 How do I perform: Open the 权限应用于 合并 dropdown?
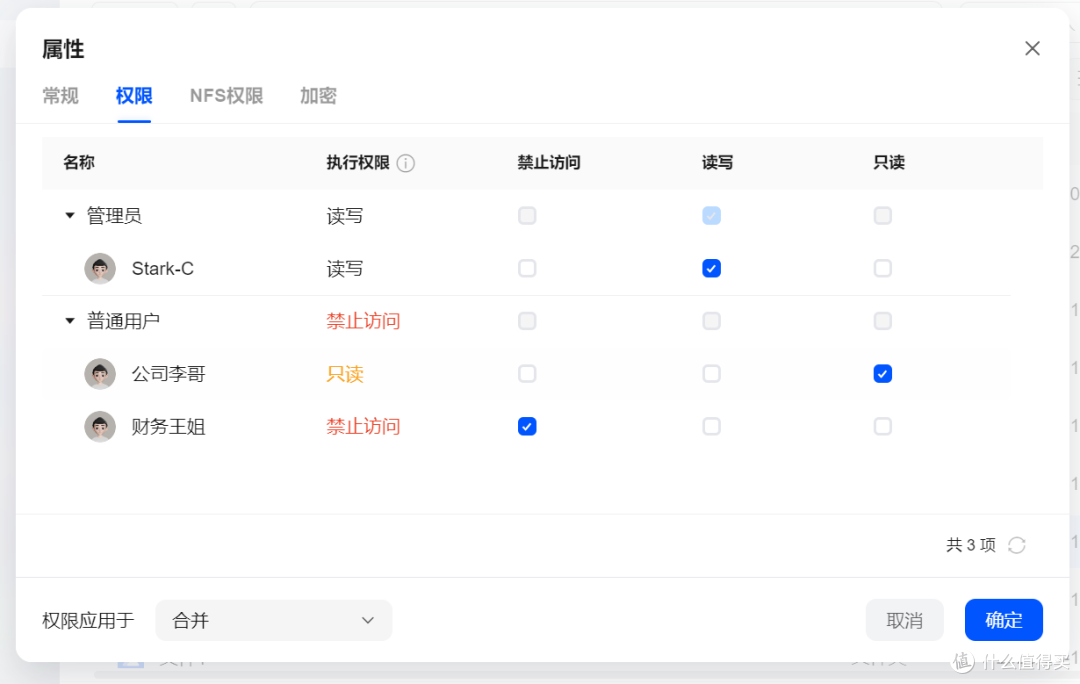(x=273, y=620)
